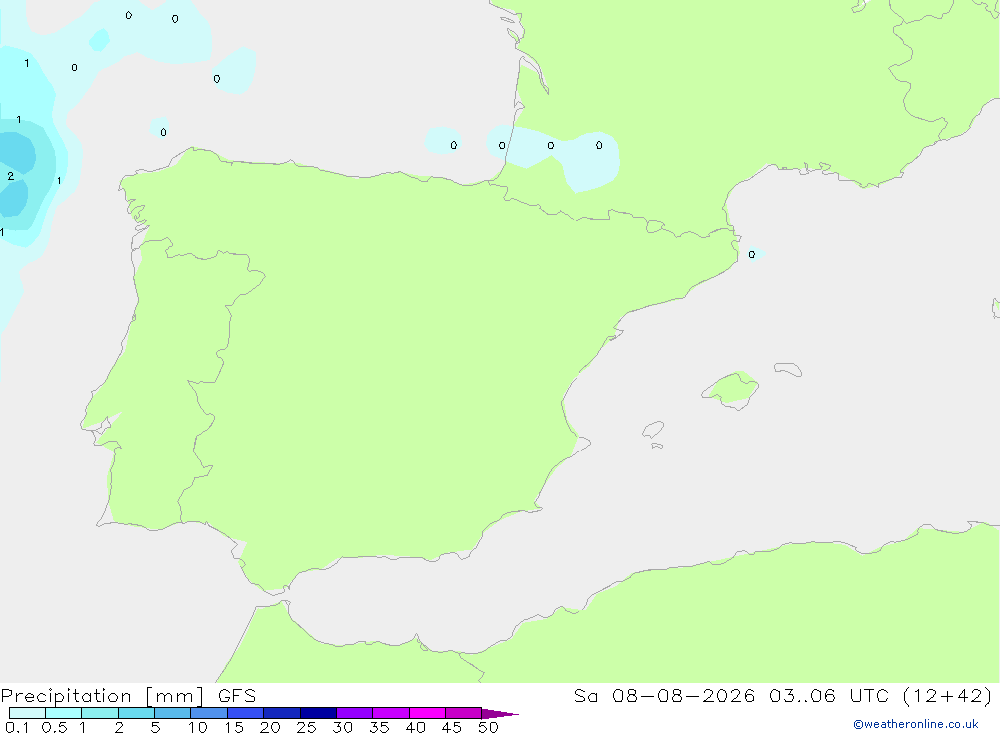Click the '35' legend label
The image size is (1000, 733).
coord(379,727)
